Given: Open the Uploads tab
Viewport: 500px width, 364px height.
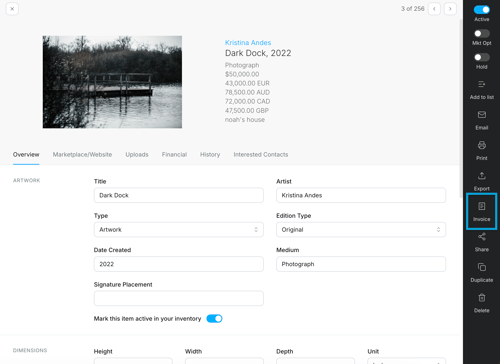Looking at the screenshot, I should 137,154.
